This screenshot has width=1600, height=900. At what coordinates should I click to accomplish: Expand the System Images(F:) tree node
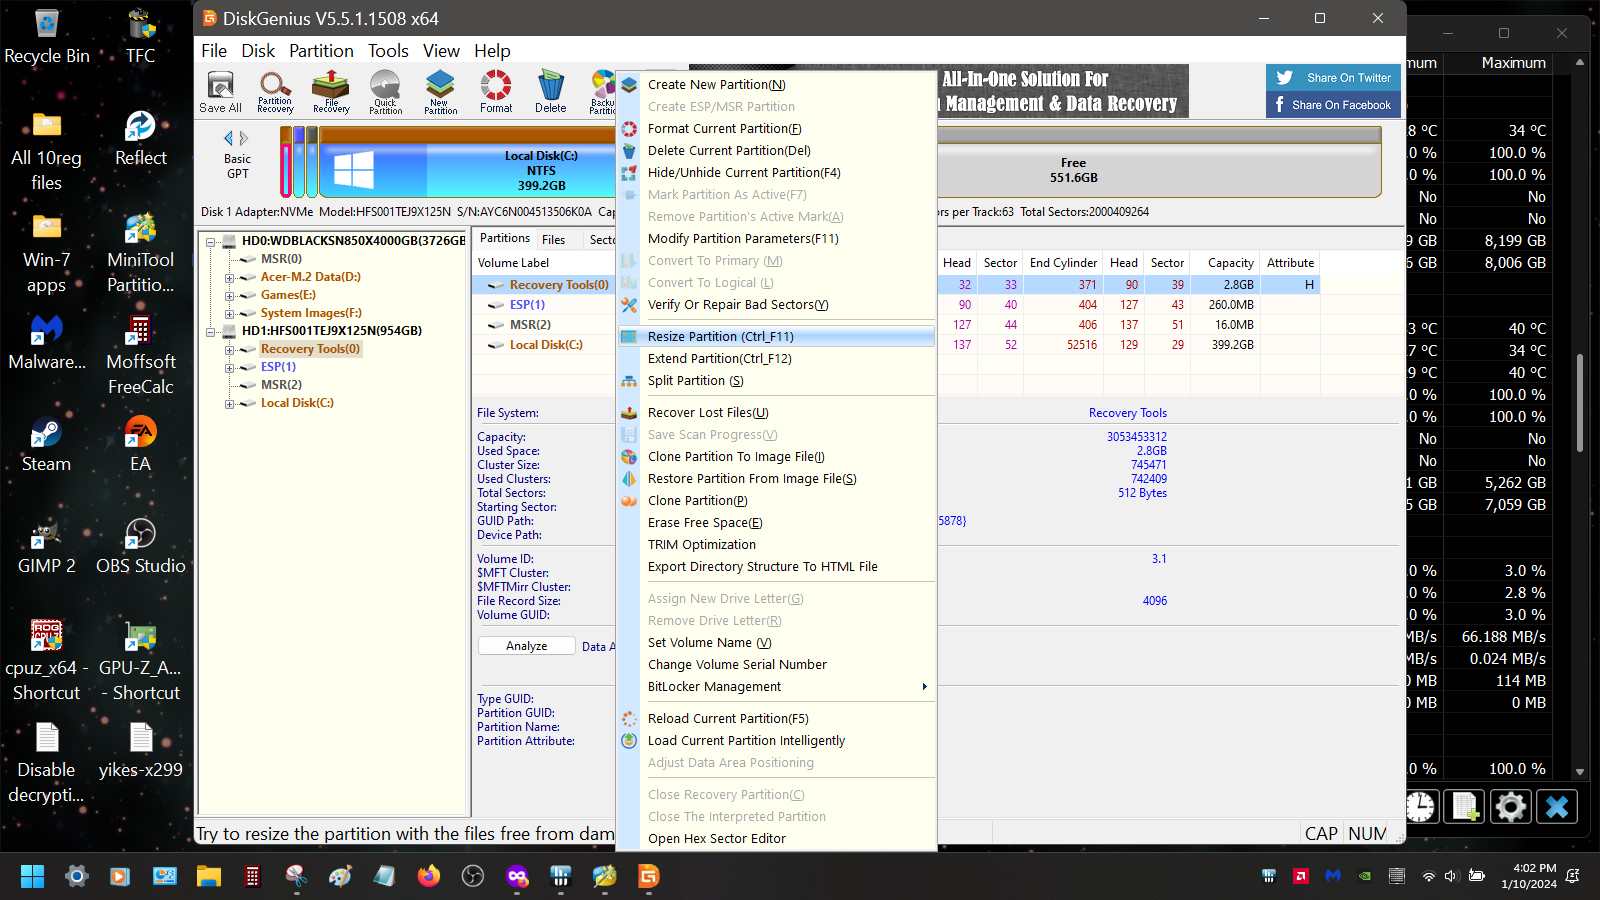coord(229,313)
